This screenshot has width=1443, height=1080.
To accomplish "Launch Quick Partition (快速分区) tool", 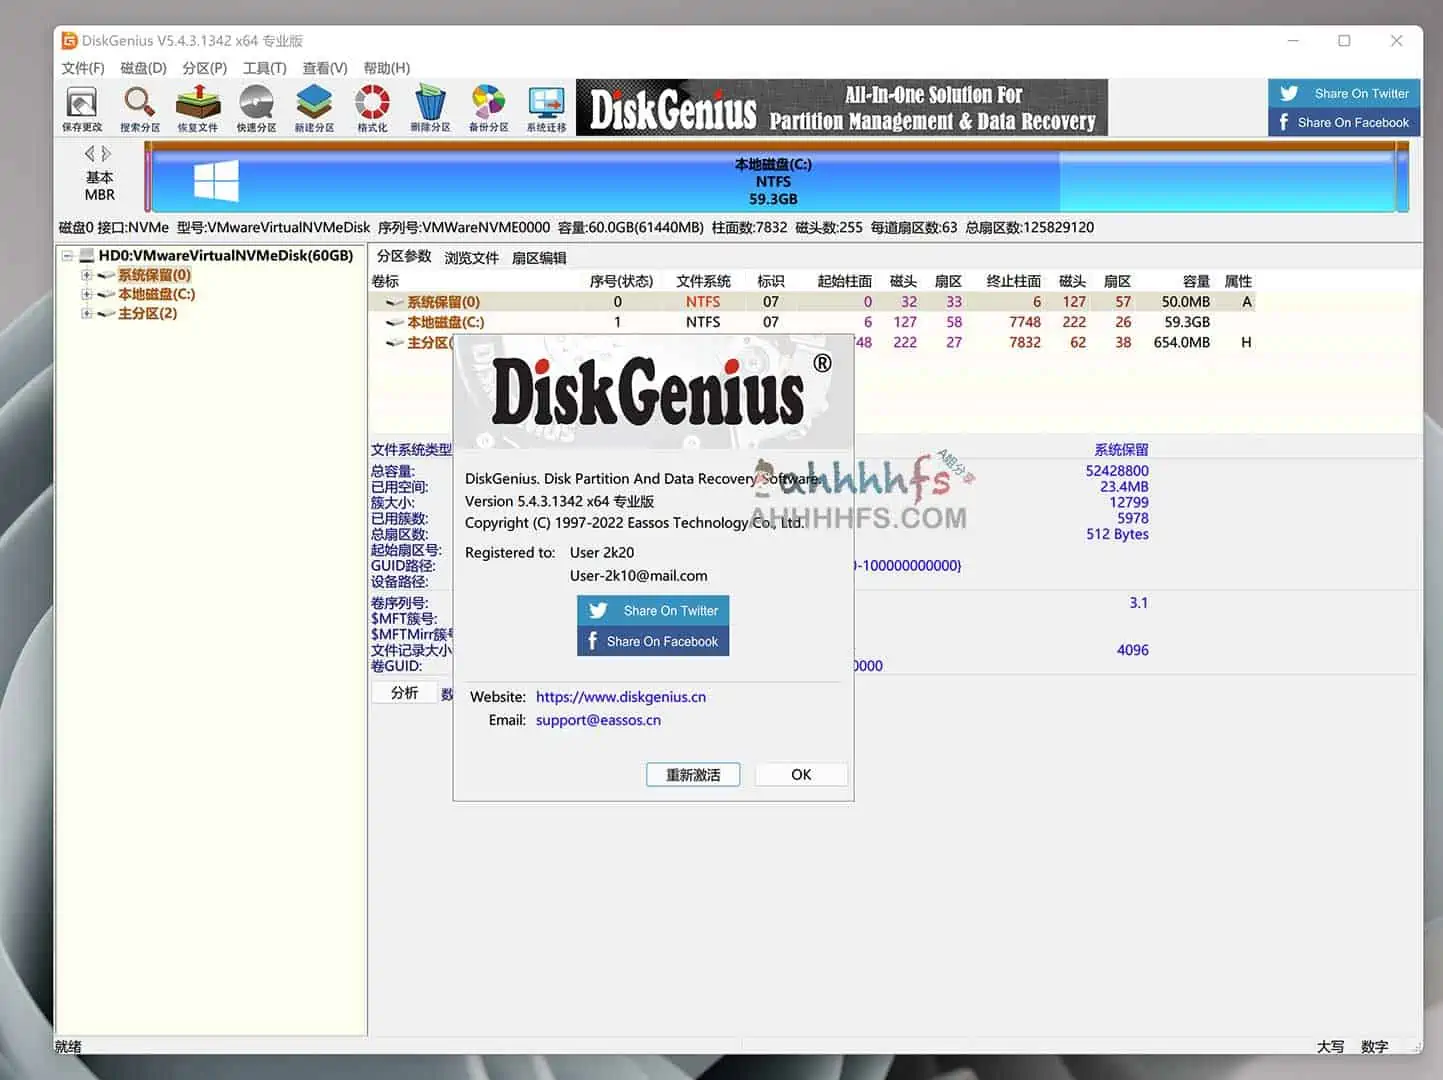I will pos(256,108).
